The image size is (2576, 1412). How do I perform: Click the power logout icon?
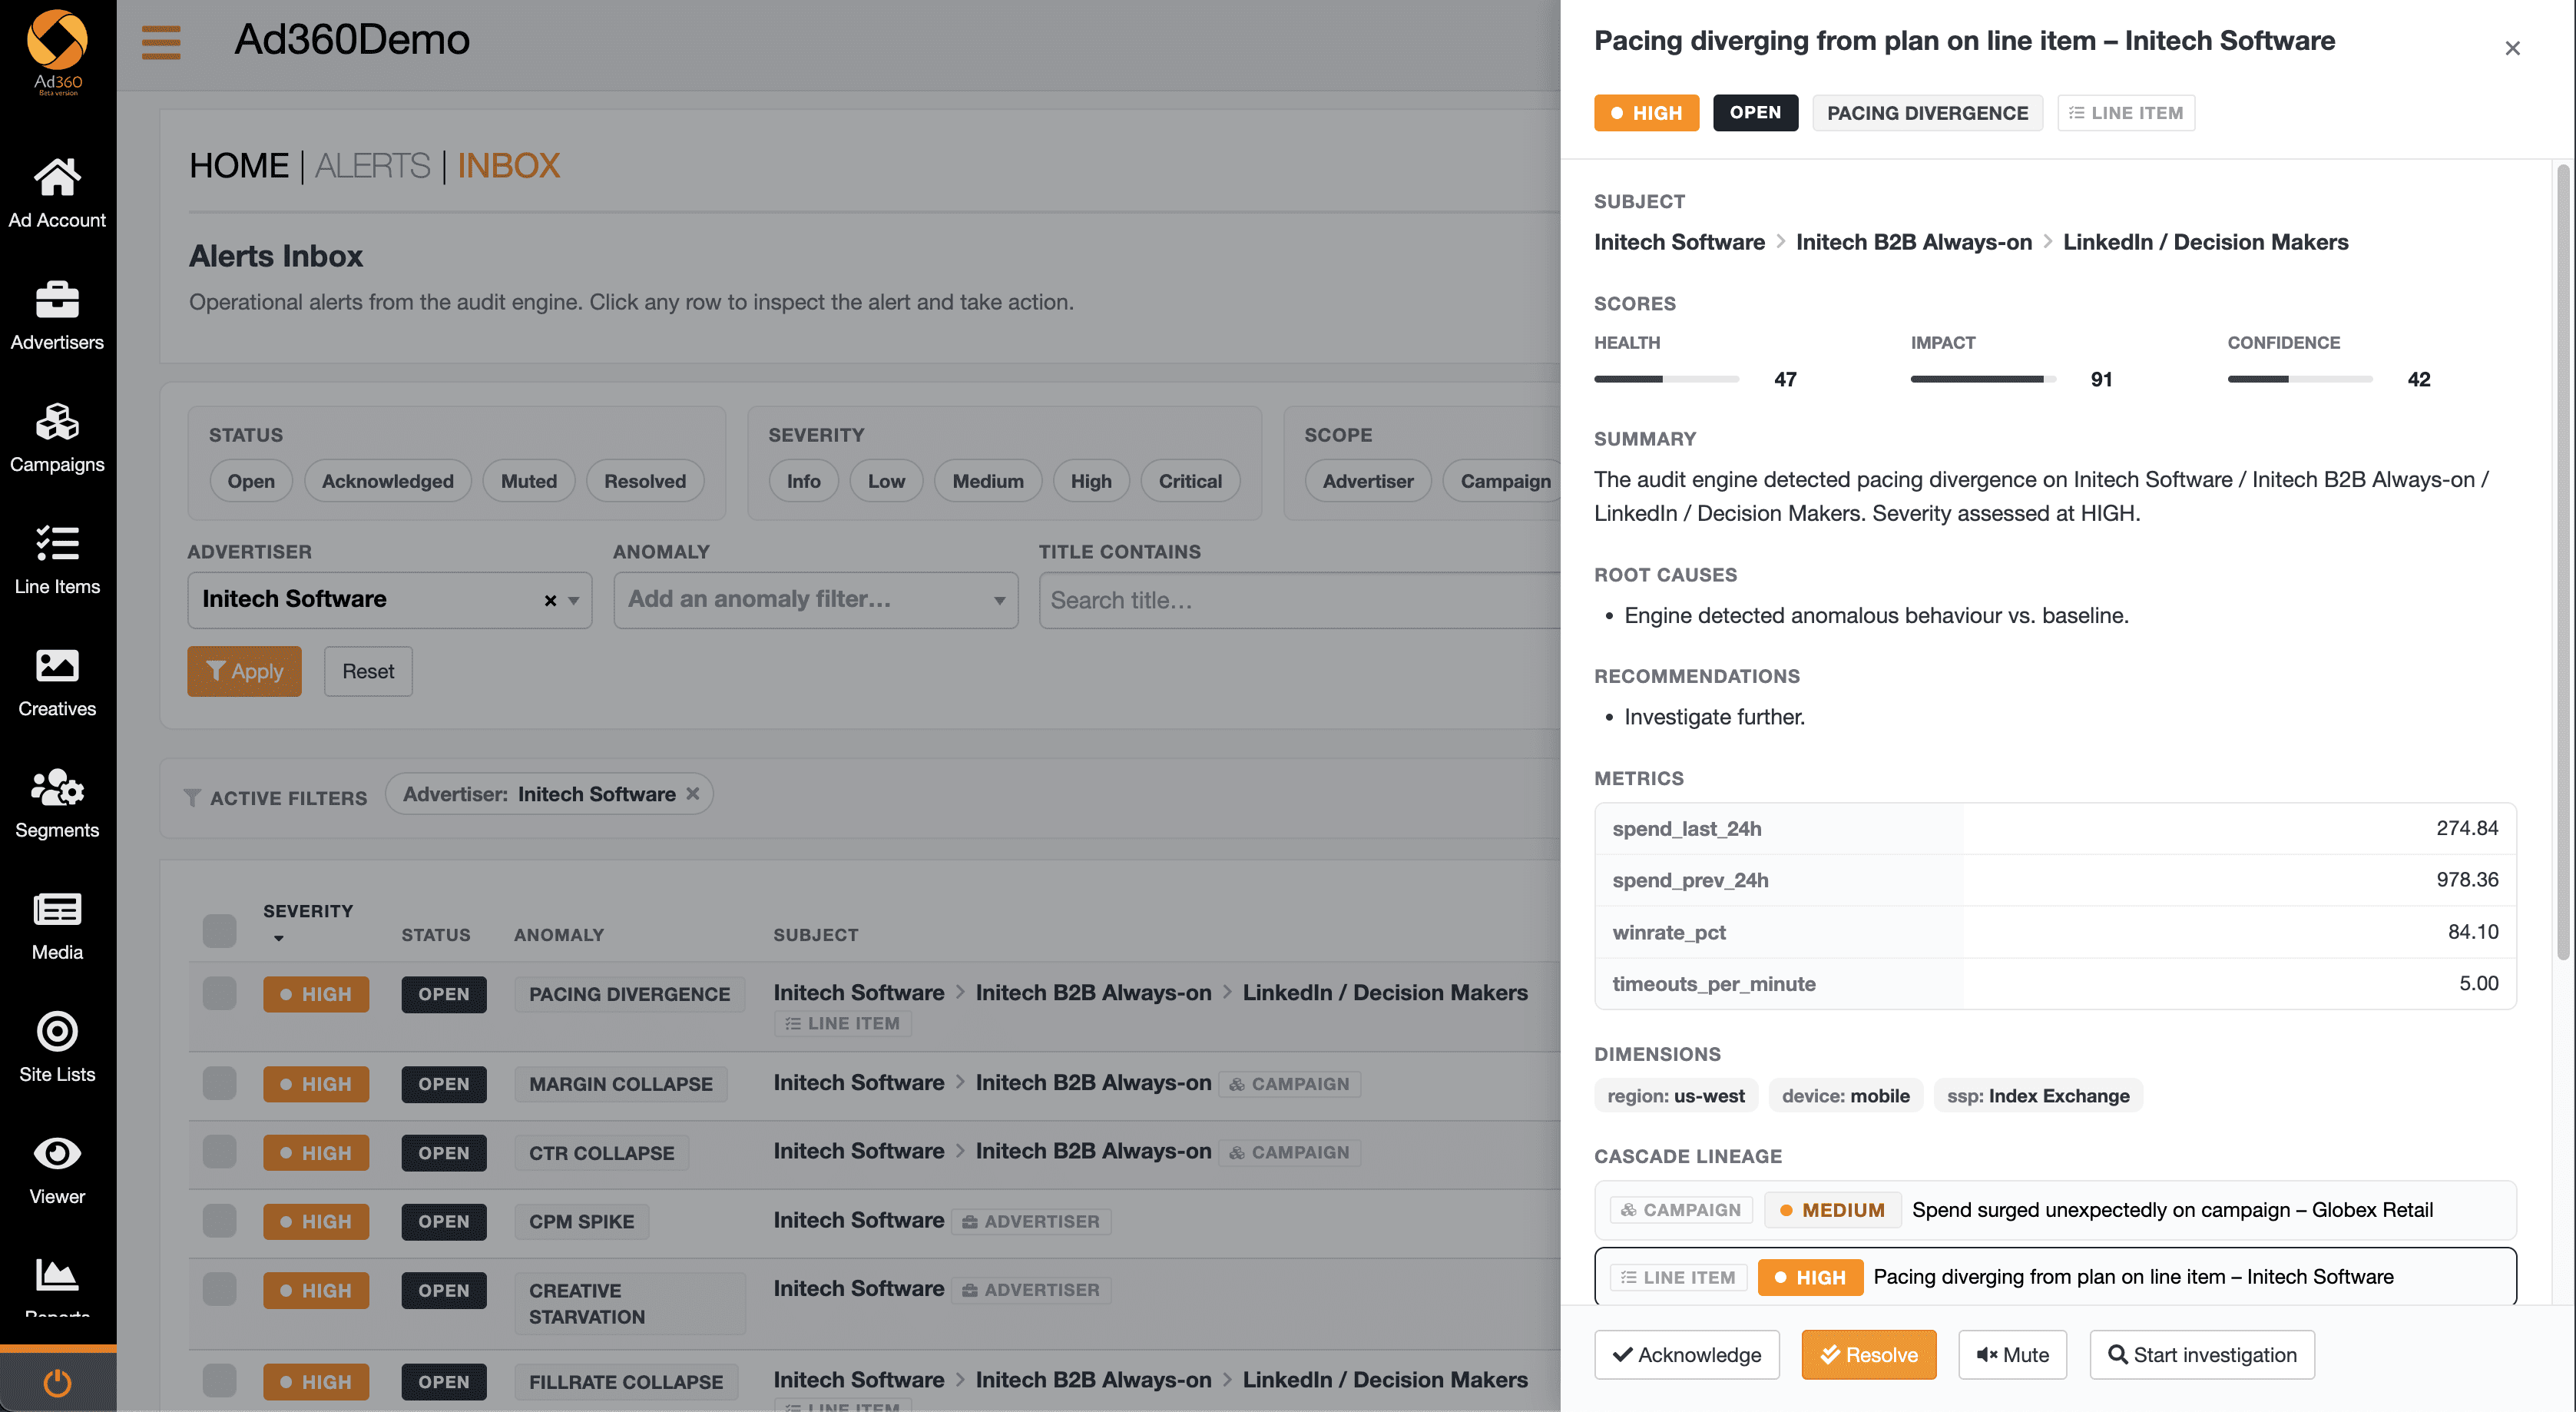[x=57, y=1383]
